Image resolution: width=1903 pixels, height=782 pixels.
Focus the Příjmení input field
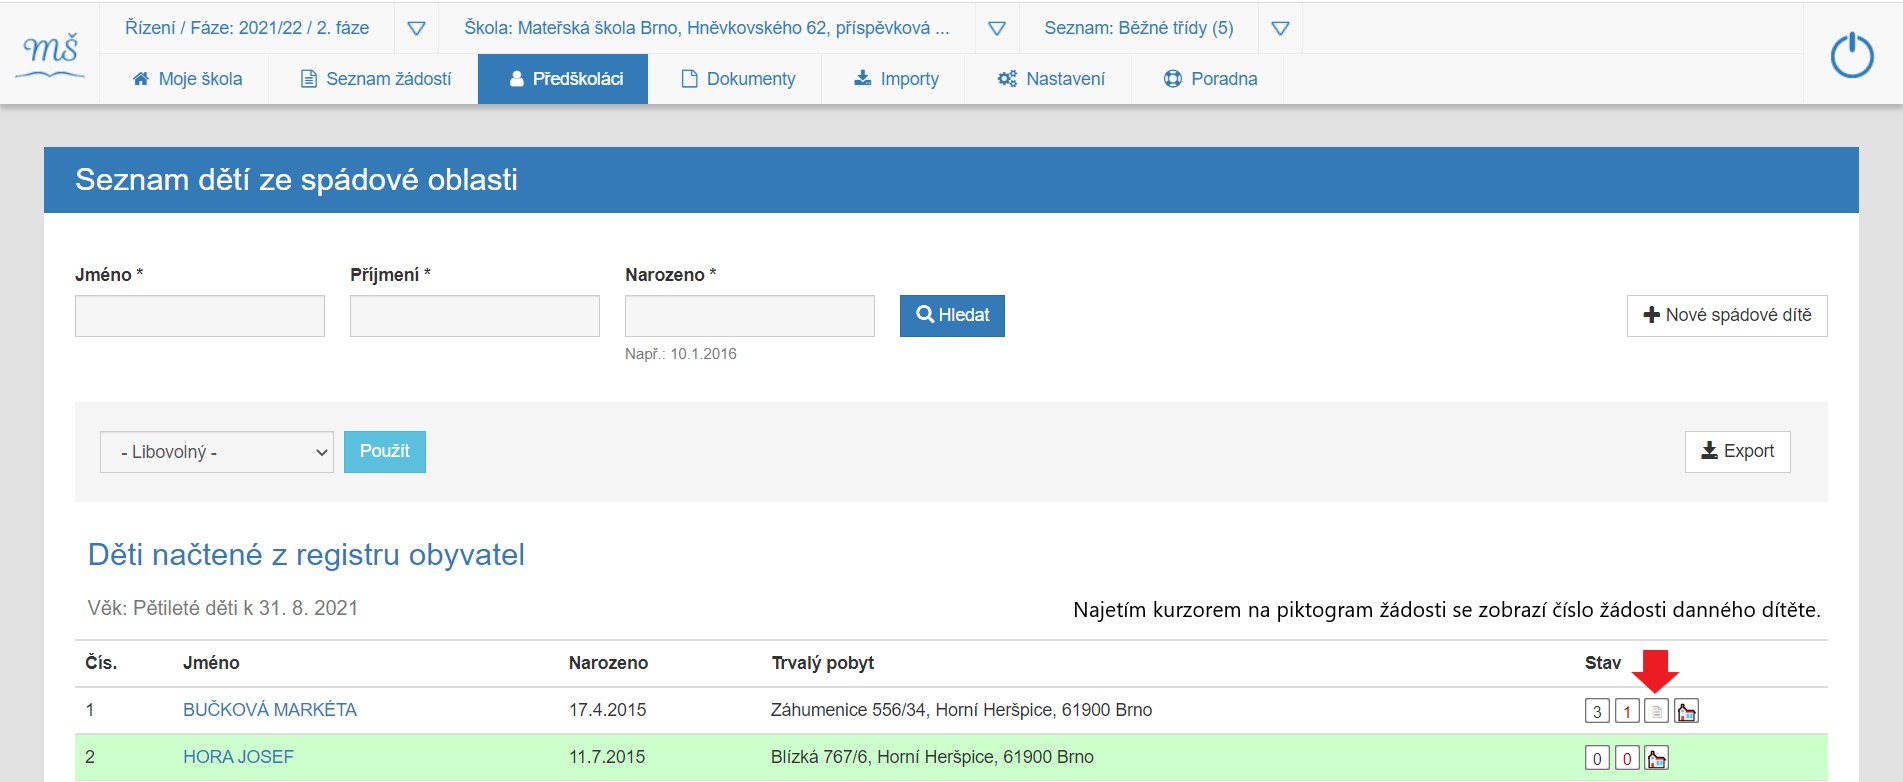click(x=475, y=316)
